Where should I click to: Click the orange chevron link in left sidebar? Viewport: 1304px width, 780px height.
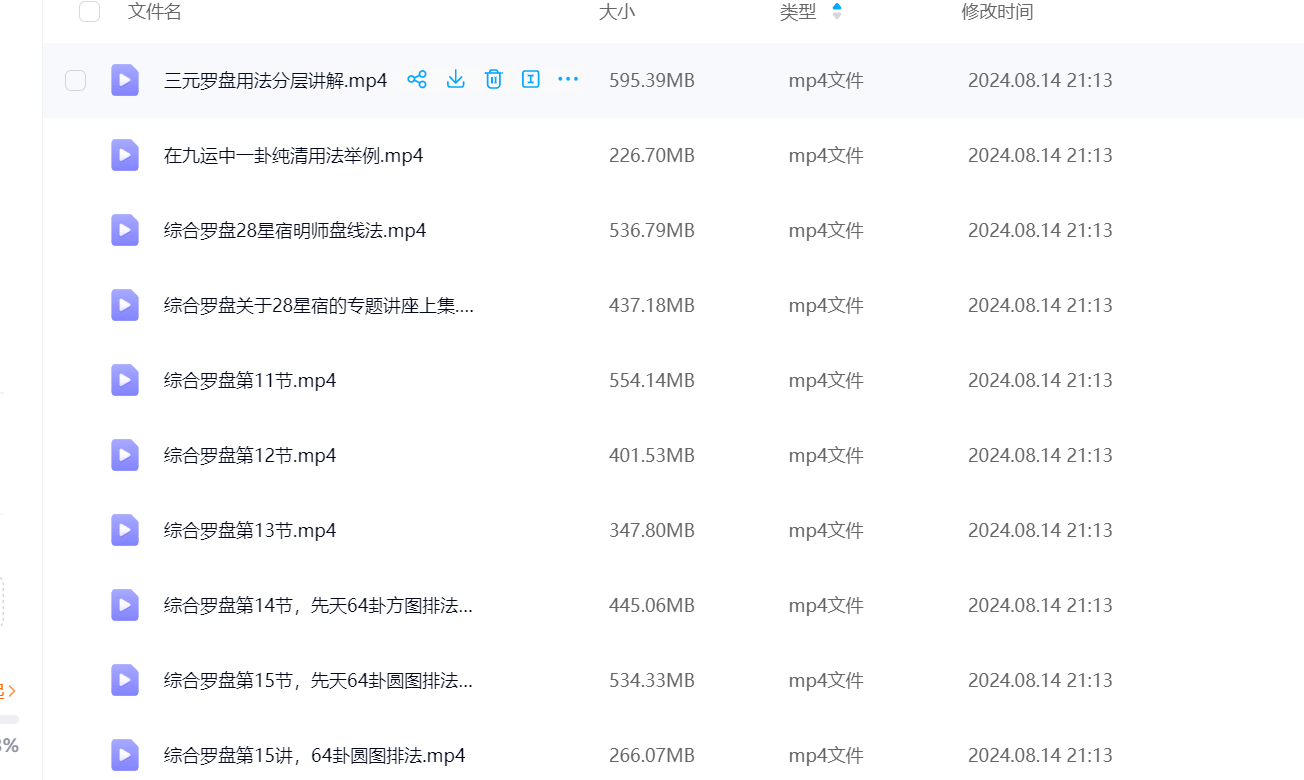tap(9, 690)
